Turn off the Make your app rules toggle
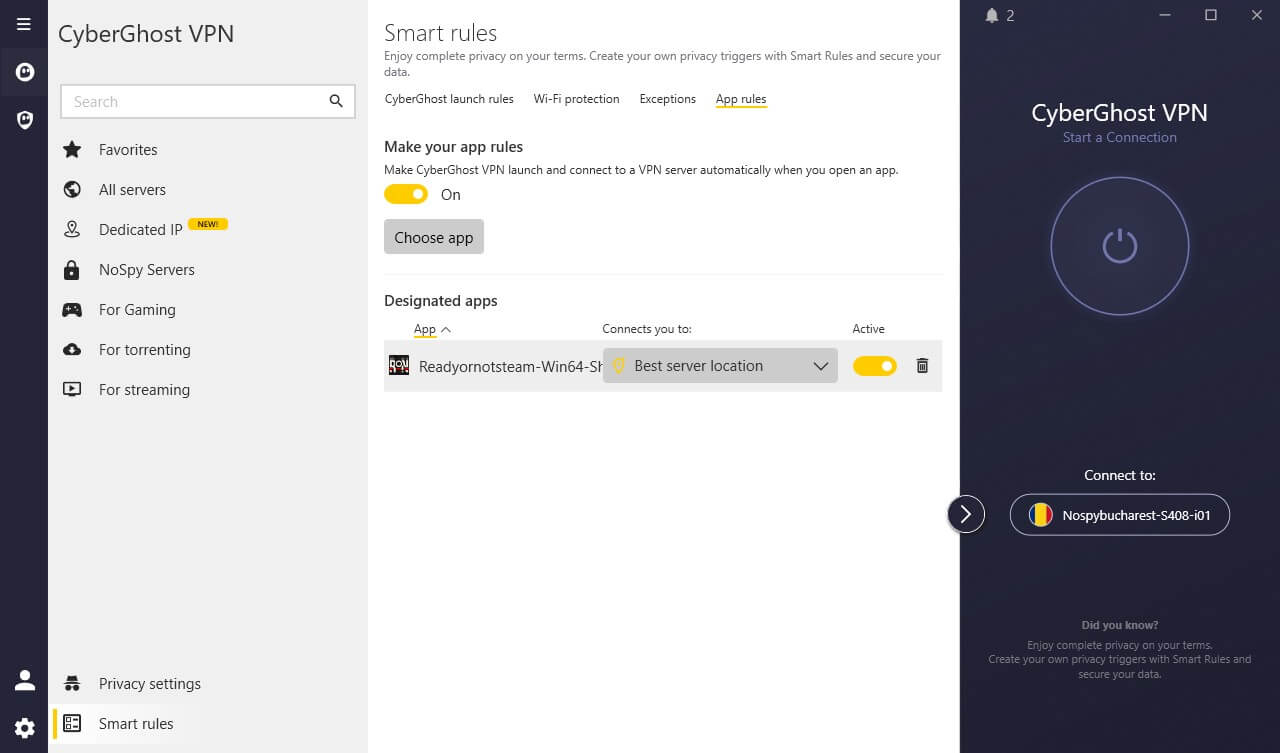 pos(406,194)
